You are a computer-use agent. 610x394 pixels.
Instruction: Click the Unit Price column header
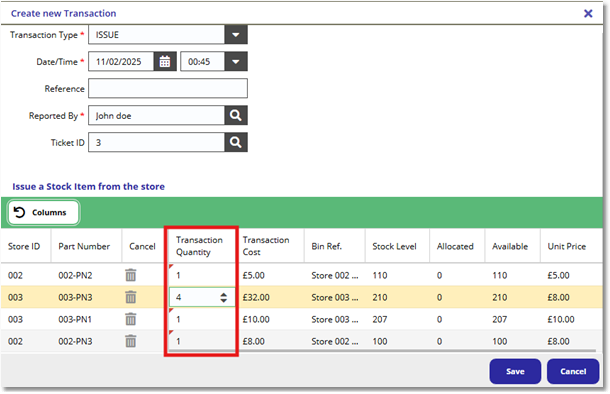(566, 246)
